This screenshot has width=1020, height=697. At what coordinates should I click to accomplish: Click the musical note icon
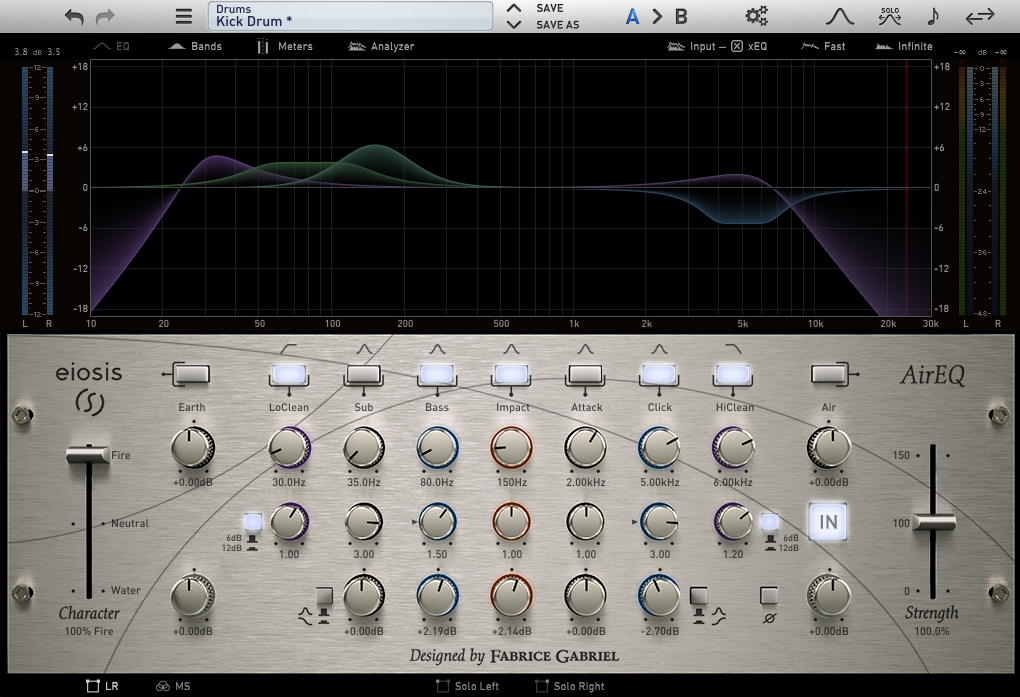(x=933, y=16)
